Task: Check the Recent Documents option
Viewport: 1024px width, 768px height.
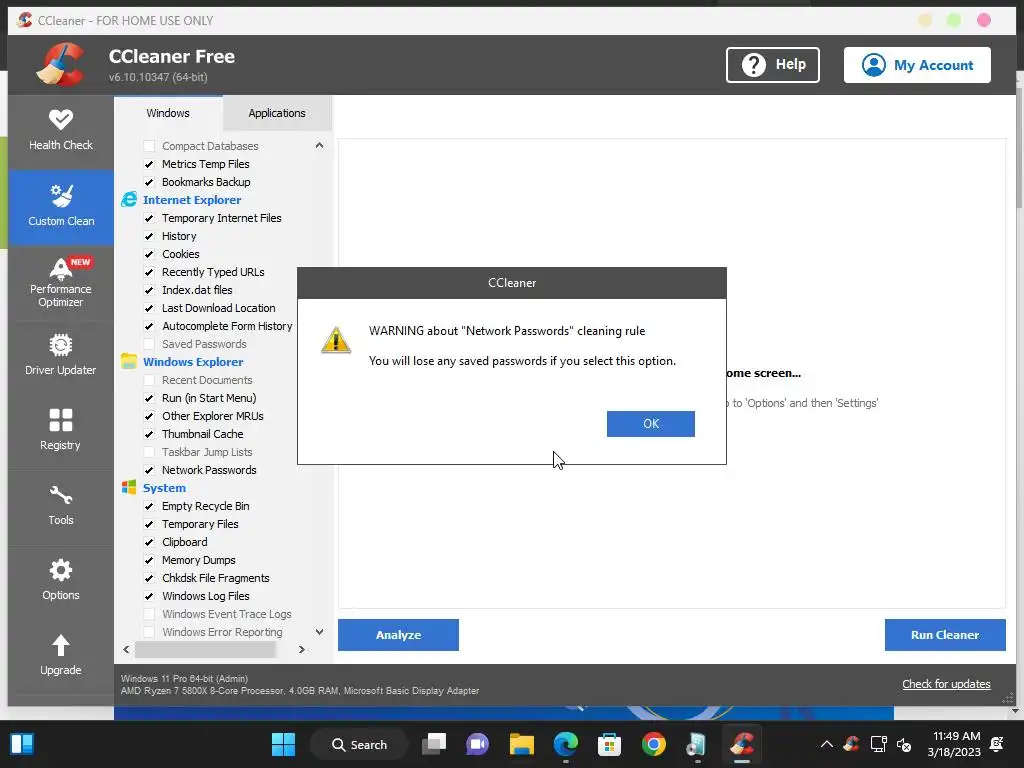Action: tap(149, 380)
